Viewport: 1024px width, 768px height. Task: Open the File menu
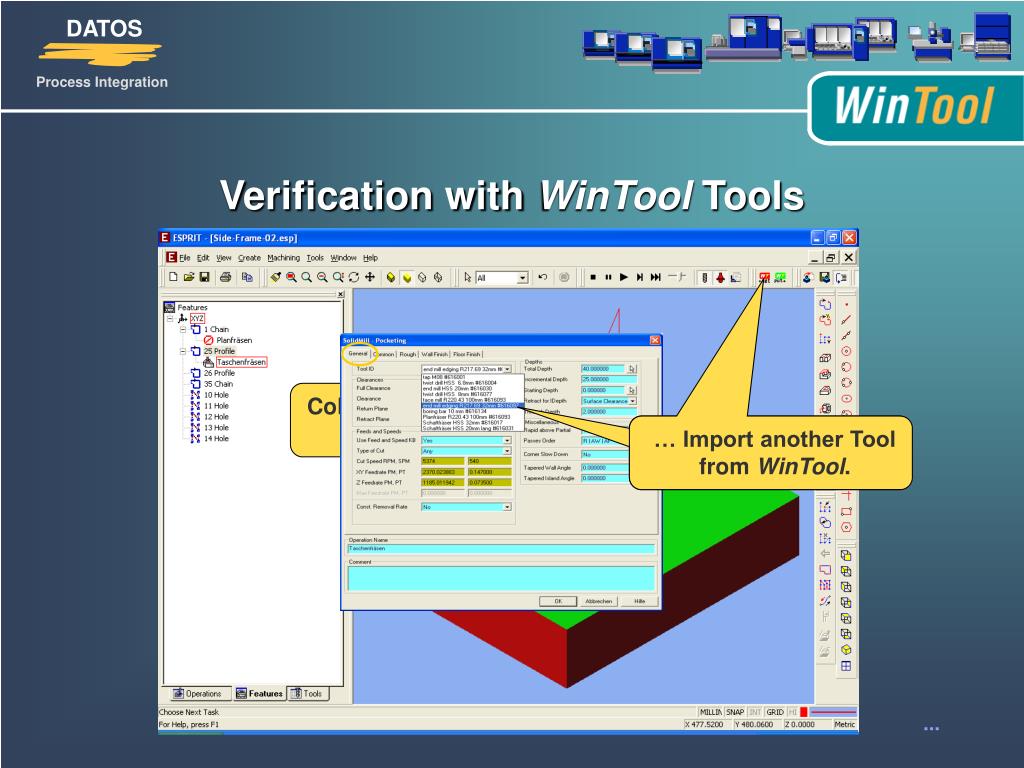coord(185,258)
